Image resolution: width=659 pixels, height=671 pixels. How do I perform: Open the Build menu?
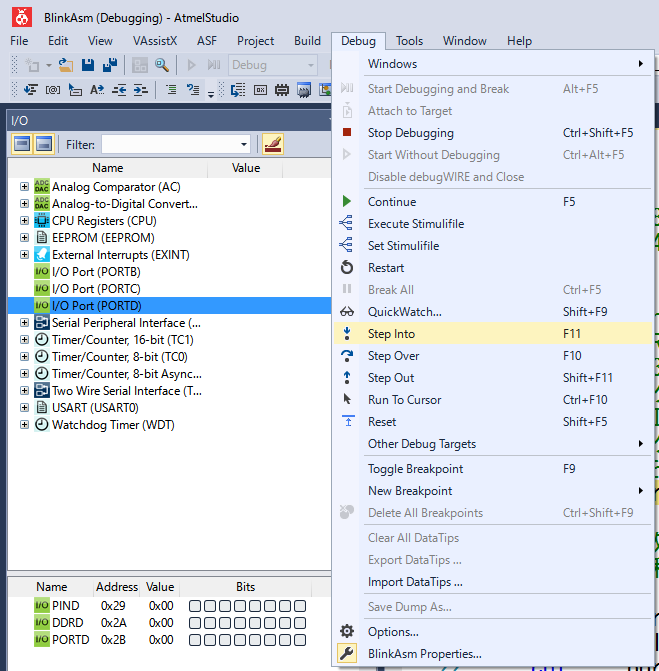click(307, 41)
